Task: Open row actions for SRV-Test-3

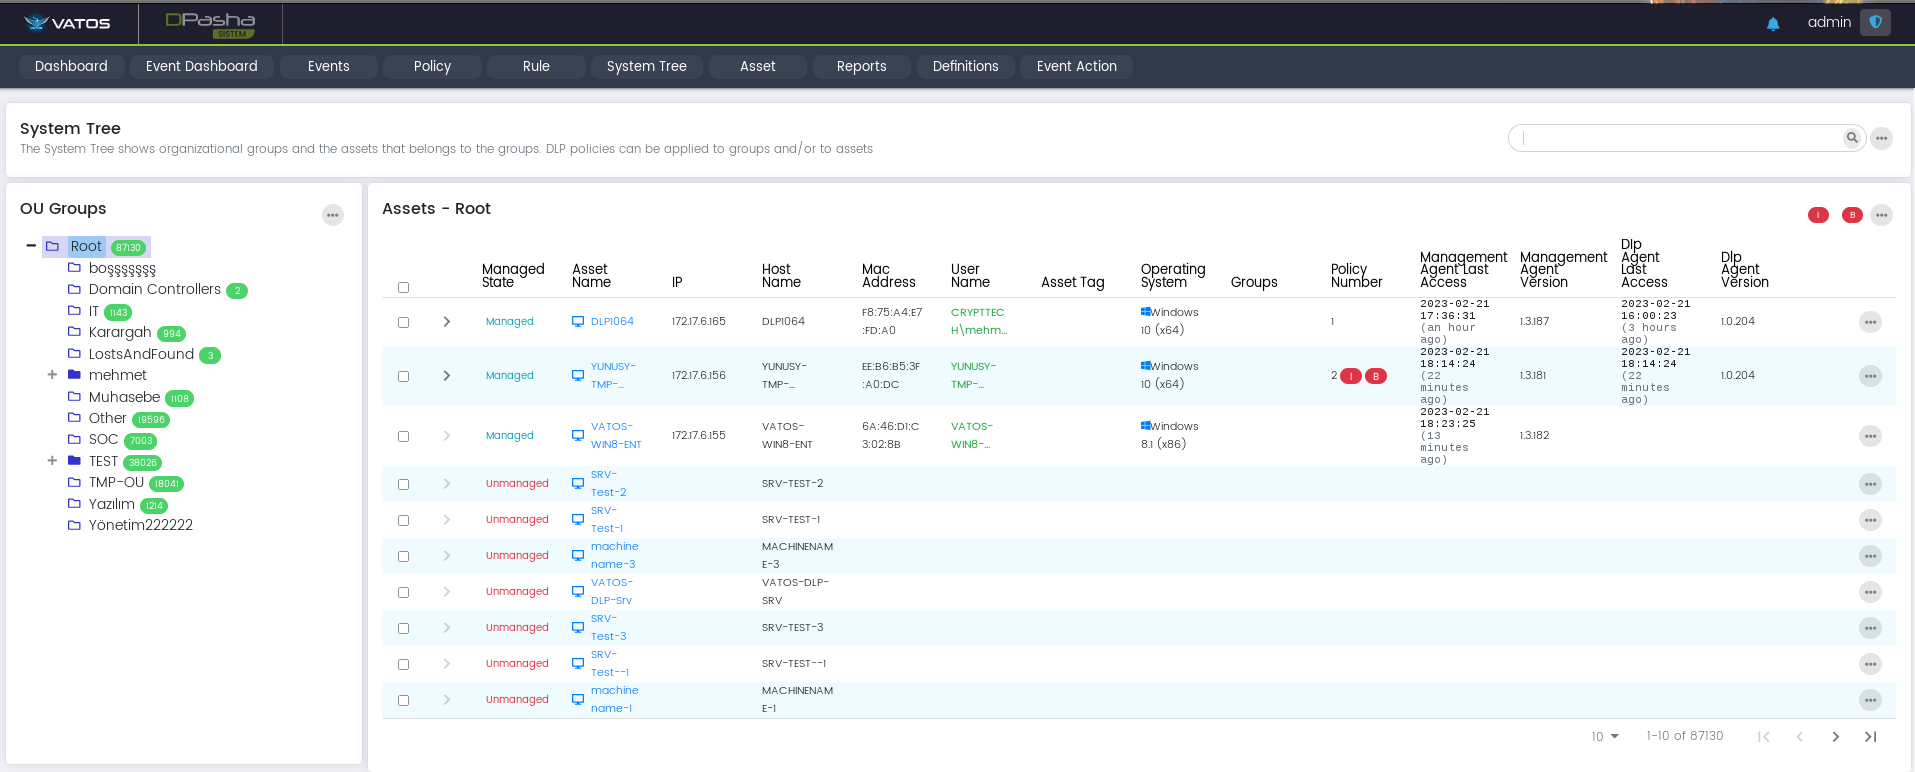Action: pos(1870,628)
